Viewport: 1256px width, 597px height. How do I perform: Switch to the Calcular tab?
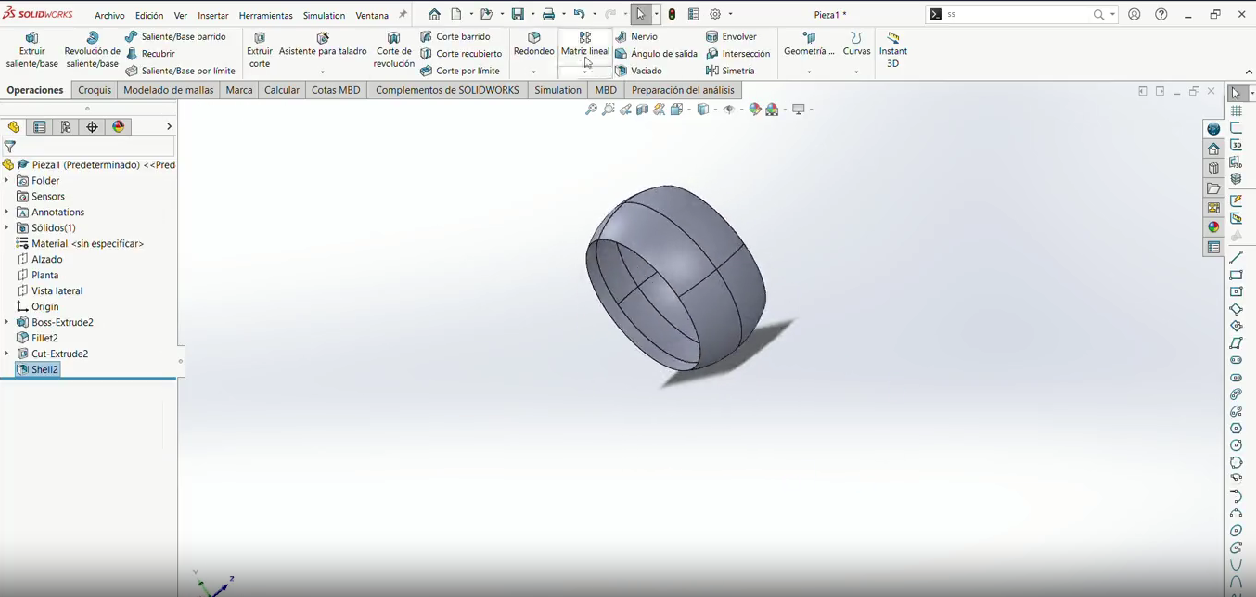click(x=282, y=90)
